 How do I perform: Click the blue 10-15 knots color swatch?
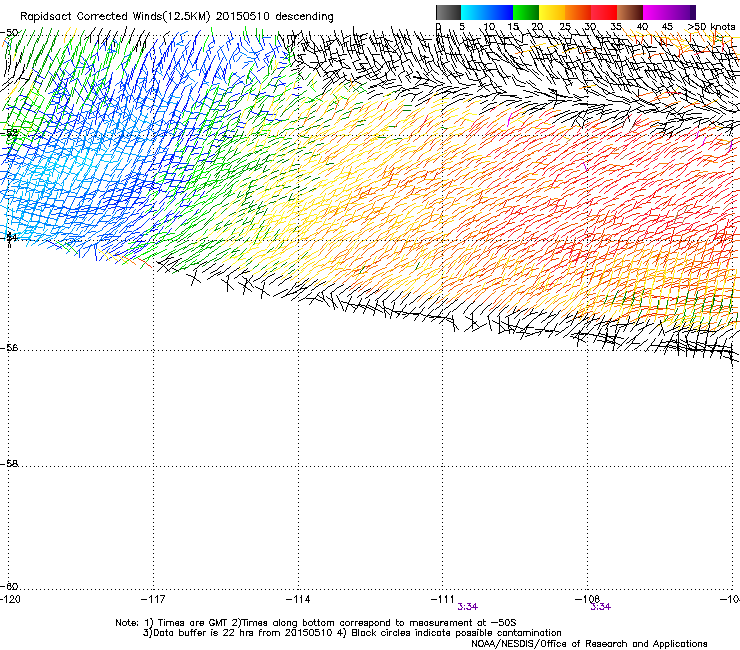[500, 12]
